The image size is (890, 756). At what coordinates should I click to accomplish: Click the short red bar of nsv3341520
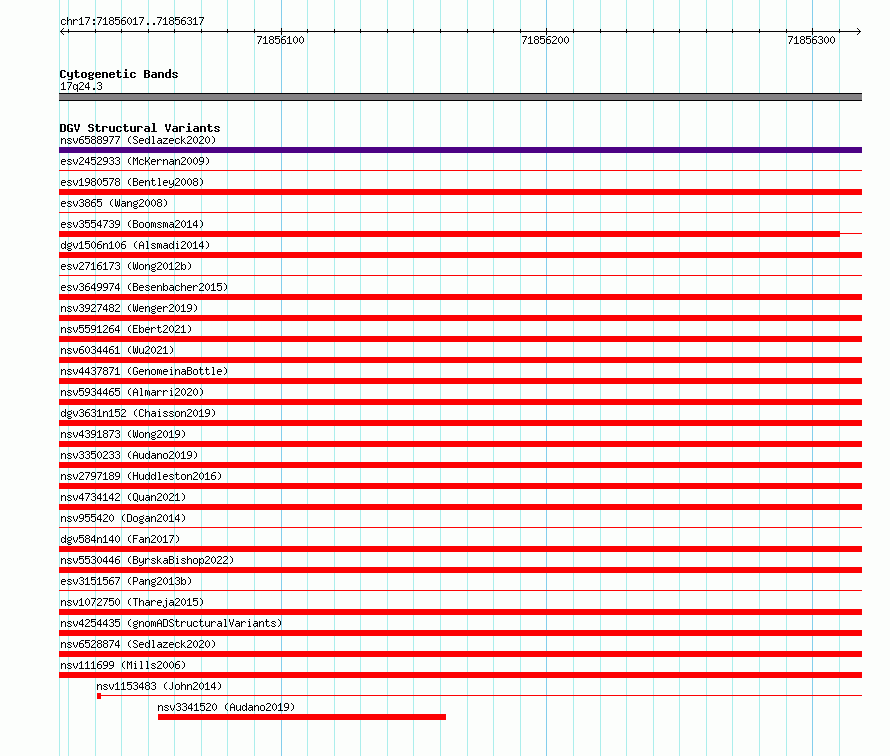click(x=302, y=717)
